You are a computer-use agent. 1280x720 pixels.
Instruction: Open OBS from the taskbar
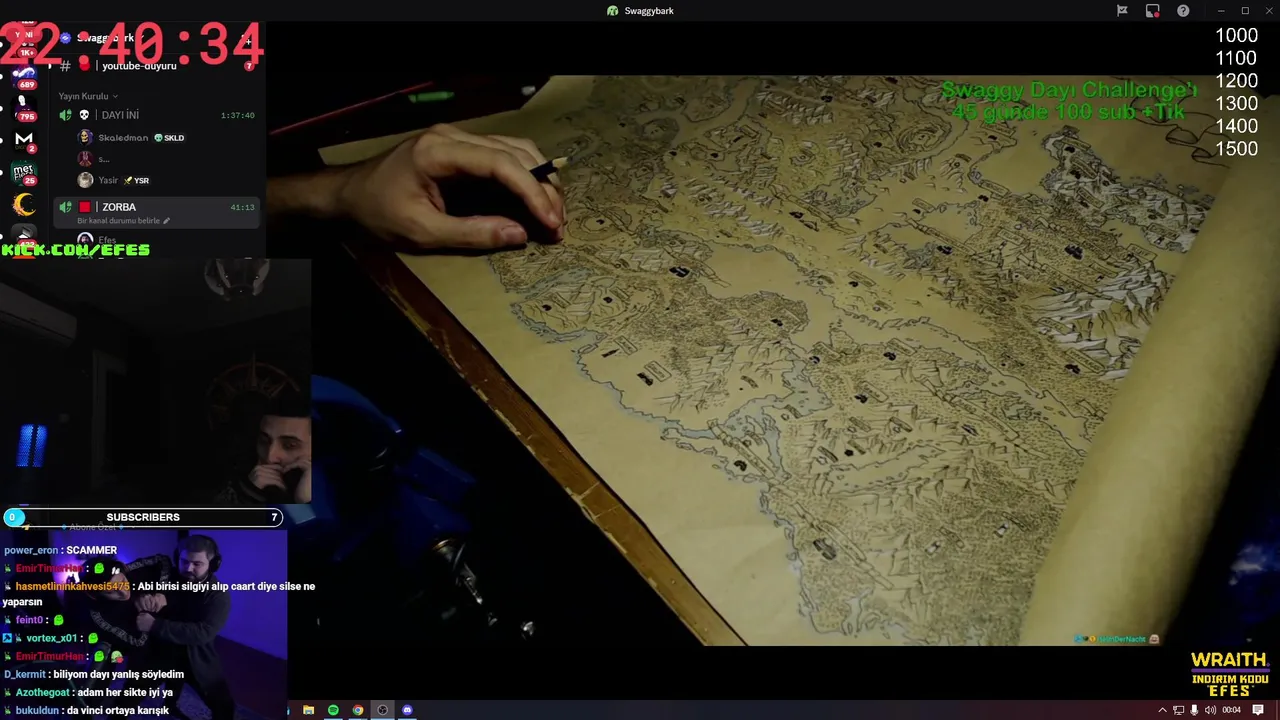tap(382, 710)
